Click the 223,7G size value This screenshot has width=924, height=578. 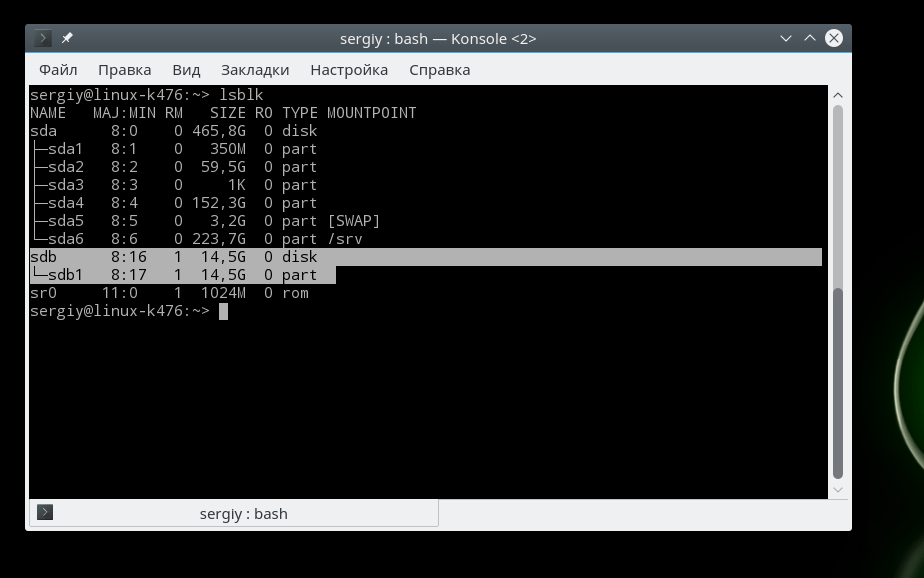(x=219, y=239)
